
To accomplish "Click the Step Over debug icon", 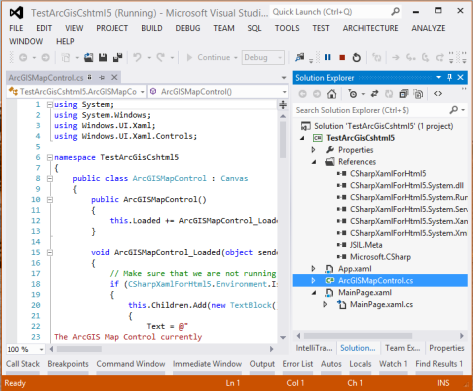I will pos(425,58).
